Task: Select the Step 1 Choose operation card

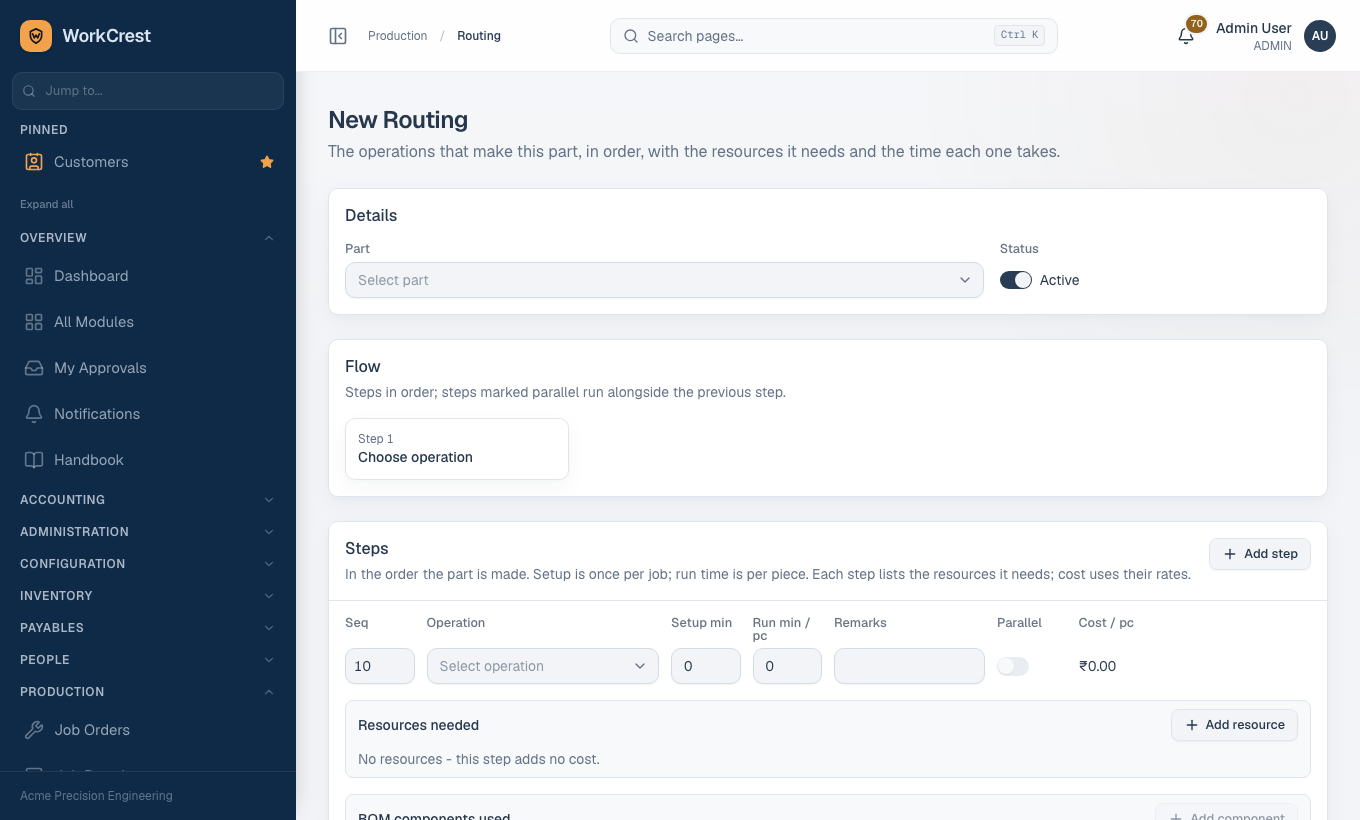Action: tap(457, 449)
